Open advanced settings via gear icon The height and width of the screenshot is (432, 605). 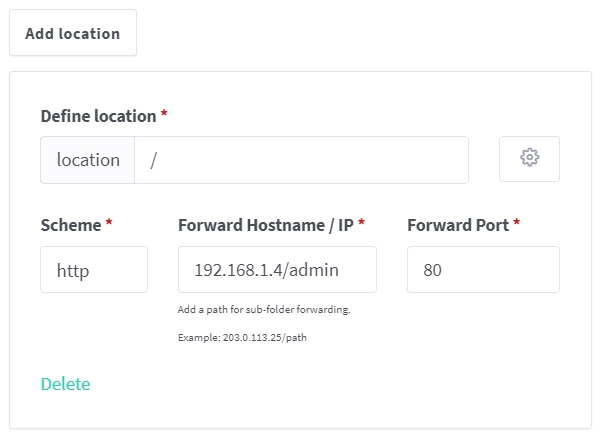[x=529, y=159]
